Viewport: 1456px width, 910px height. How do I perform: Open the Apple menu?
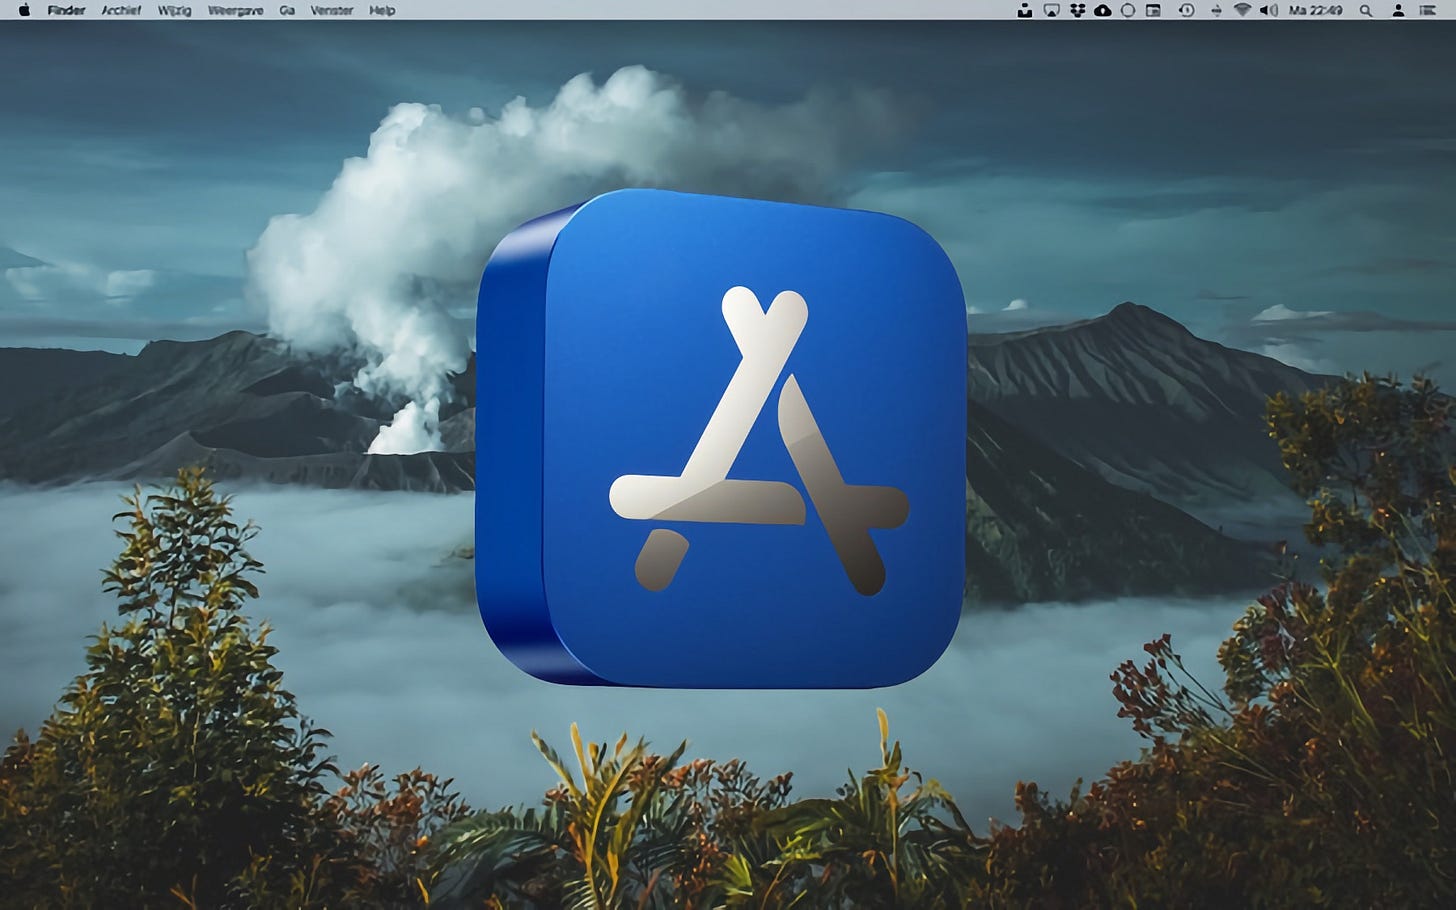[24, 10]
